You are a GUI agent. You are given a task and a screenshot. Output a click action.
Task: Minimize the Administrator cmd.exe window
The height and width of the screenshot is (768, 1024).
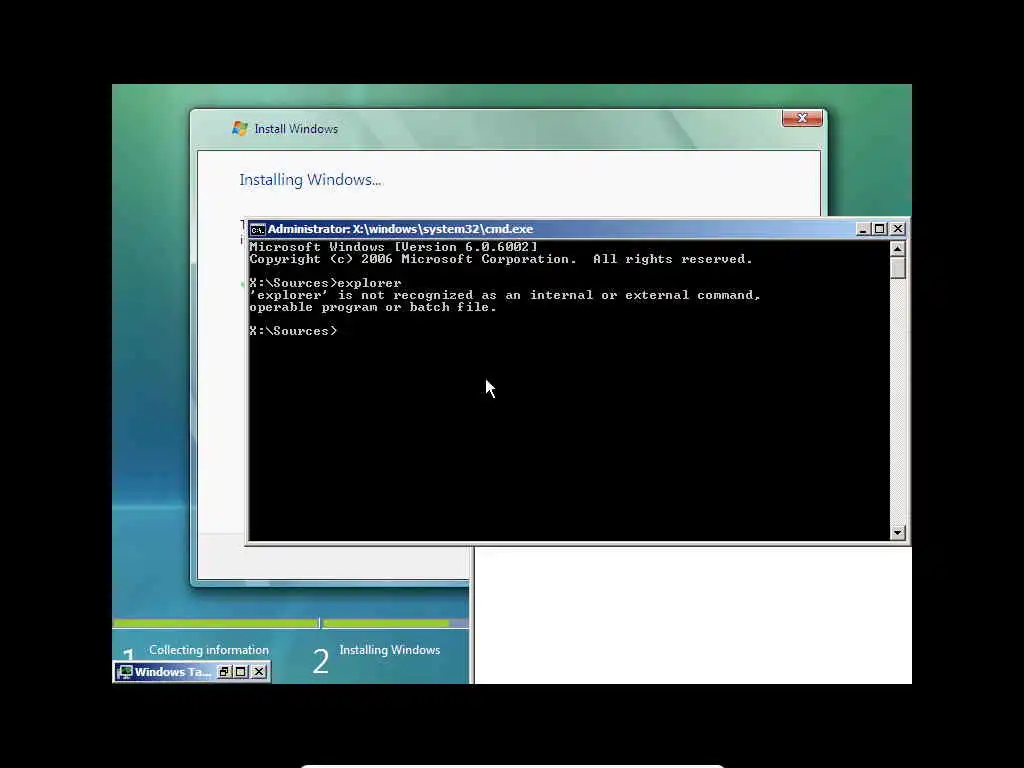click(863, 229)
